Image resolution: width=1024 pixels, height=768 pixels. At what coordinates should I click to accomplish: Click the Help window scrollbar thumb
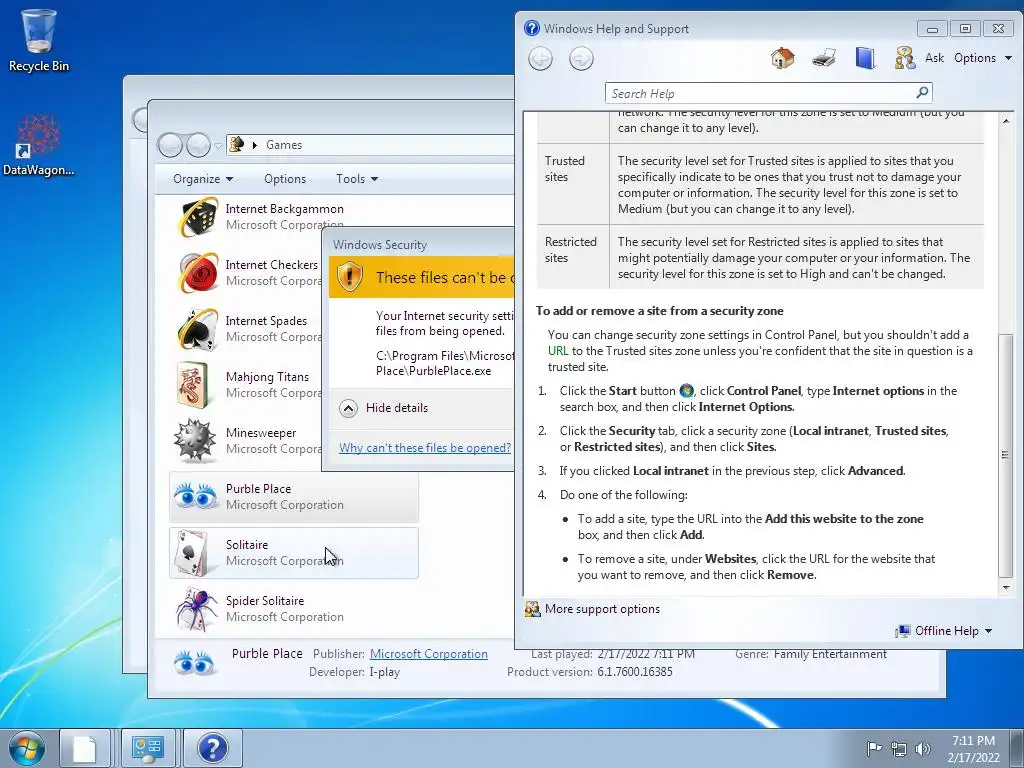[1006, 455]
